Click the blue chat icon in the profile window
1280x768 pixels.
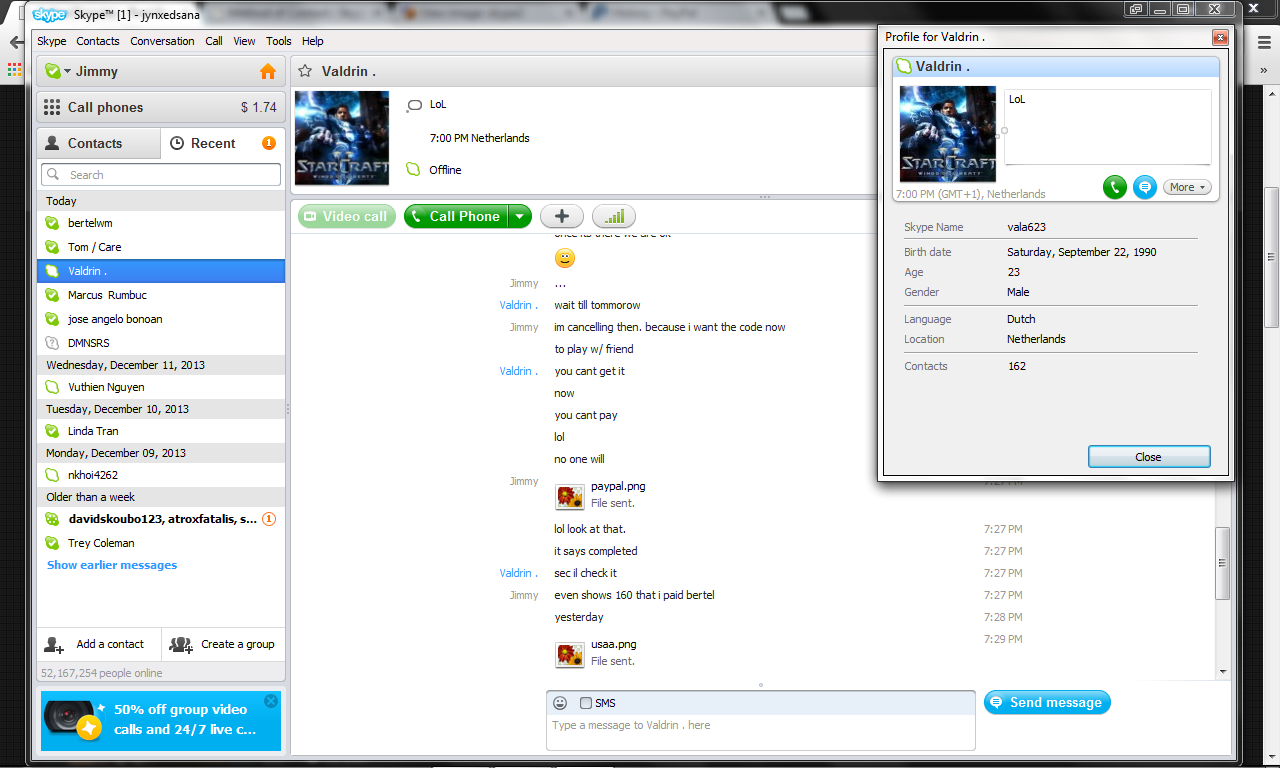(x=1145, y=187)
